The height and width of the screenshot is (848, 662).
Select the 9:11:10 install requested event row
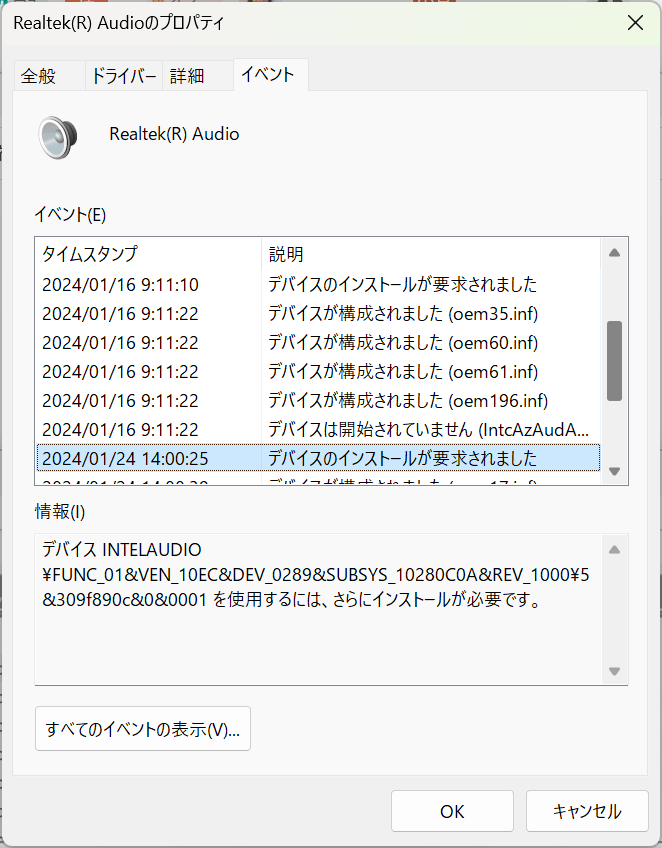pos(318,284)
